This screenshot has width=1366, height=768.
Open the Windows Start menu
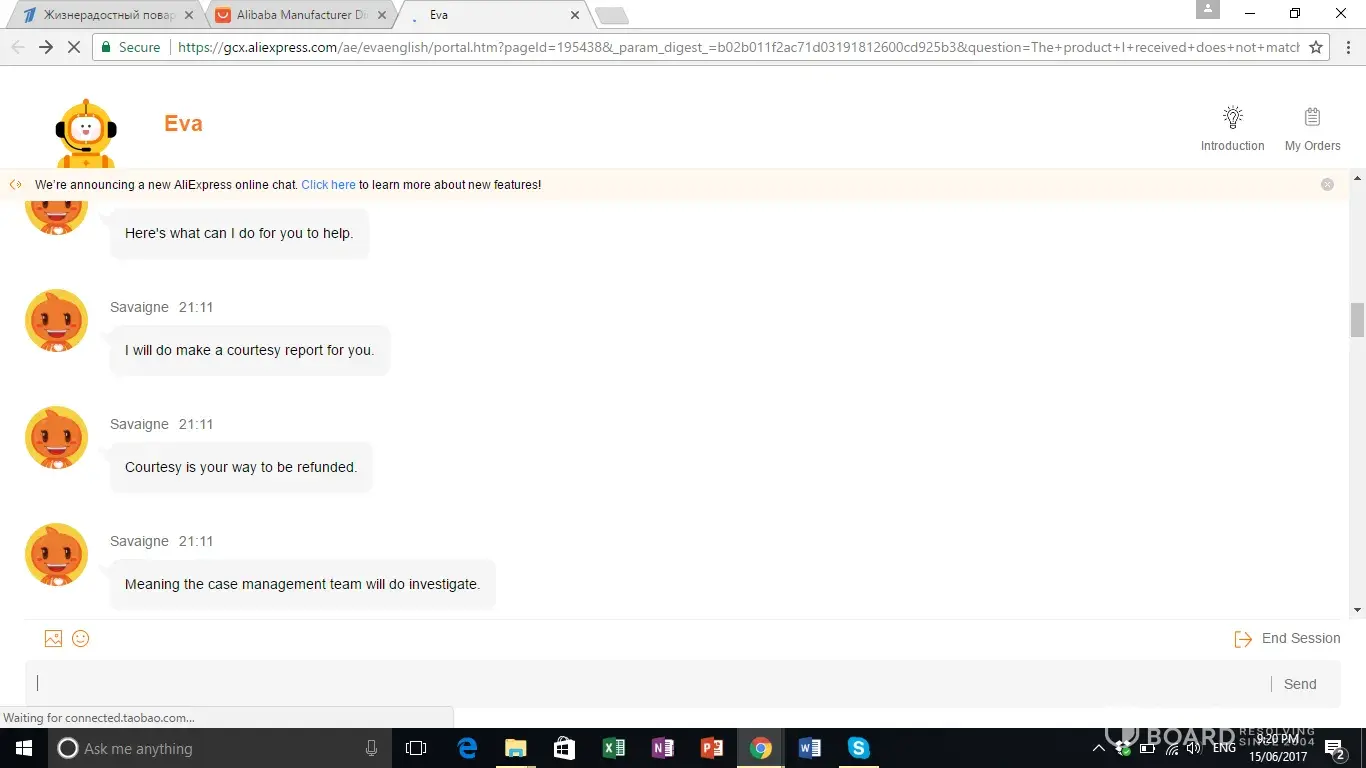23,748
